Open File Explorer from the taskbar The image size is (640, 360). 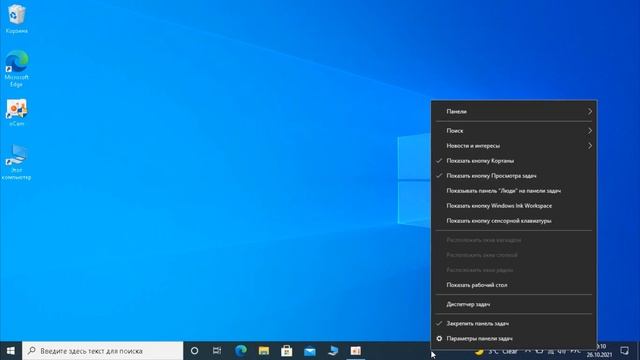[x=264, y=351]
